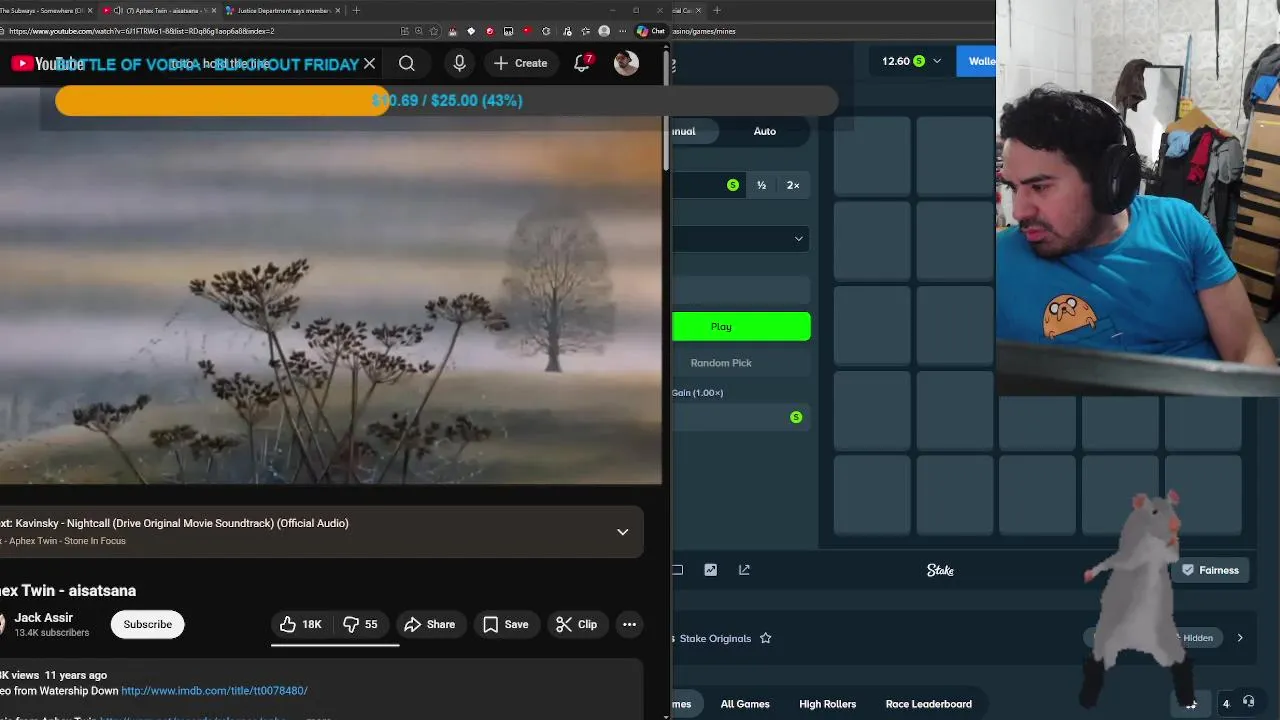1280x720 pixels.
Task: Reveal the bottom-left Mines tile
Action: pyautogui.click(x=872, y=495)
